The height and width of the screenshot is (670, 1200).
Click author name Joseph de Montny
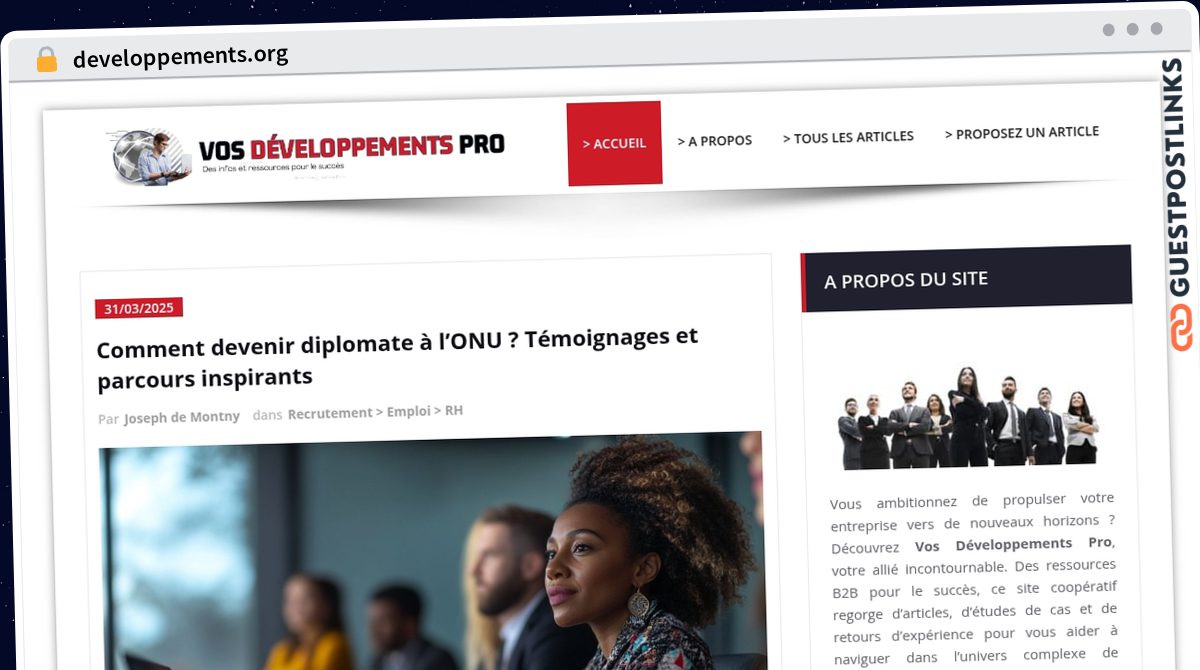coord(182,417)
